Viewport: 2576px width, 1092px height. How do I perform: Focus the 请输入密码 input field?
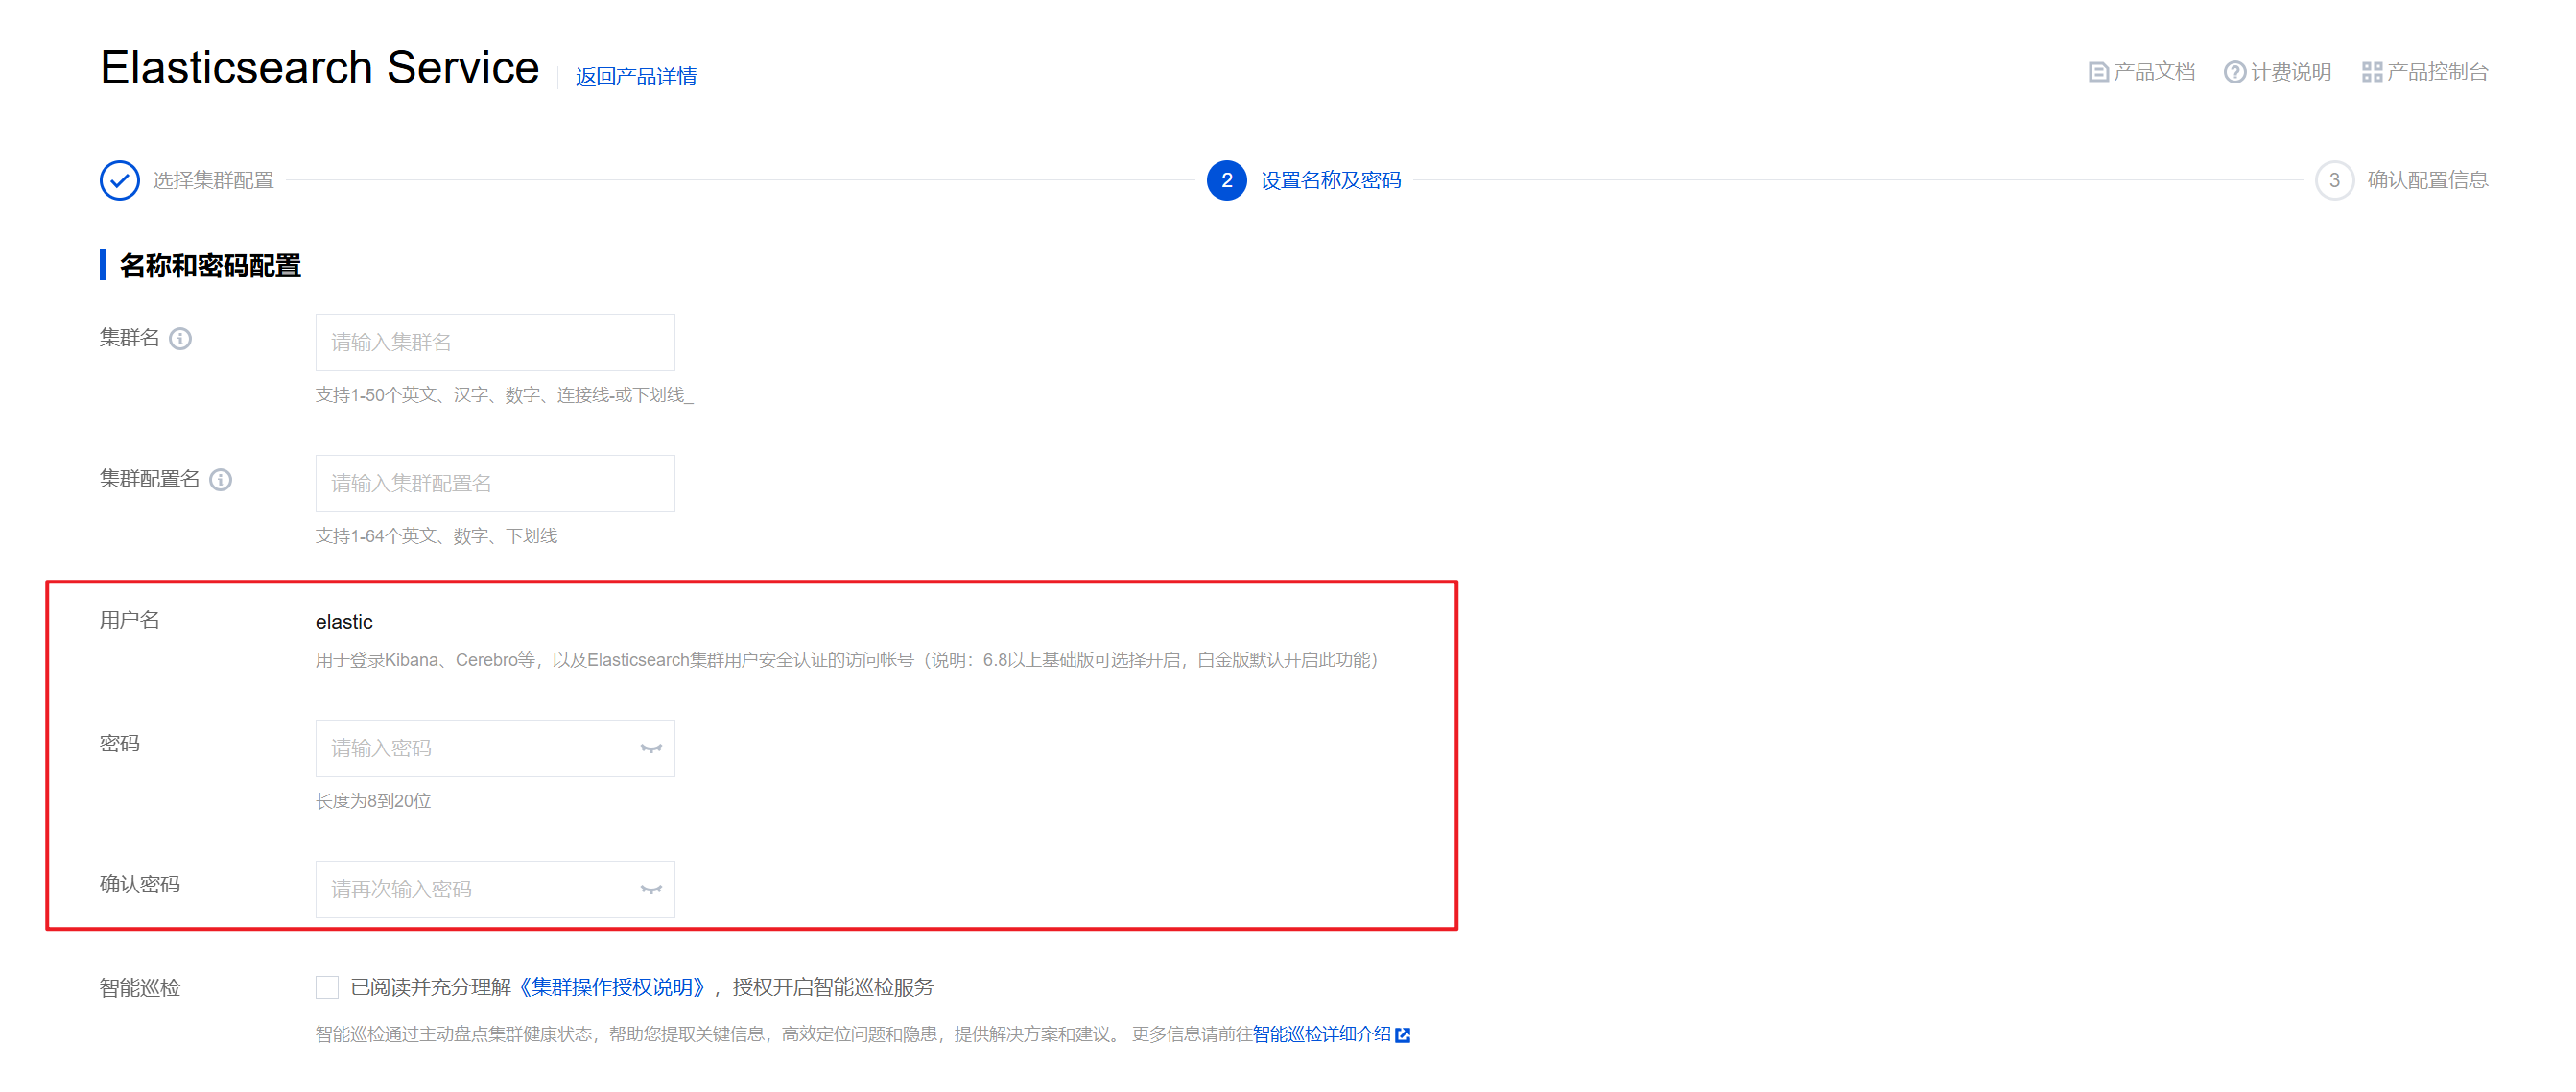[x=495, y=748]
